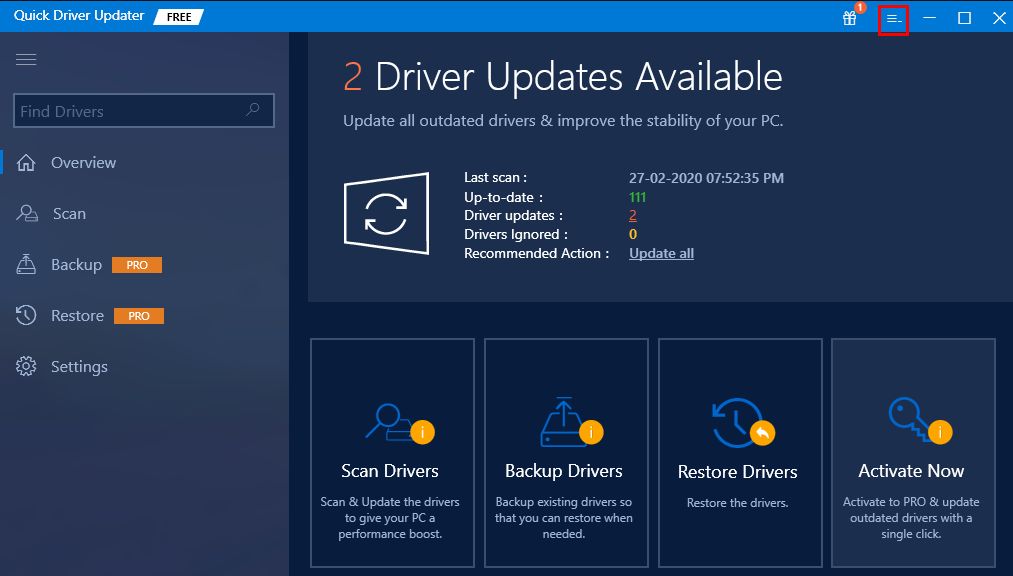Select Restore in the sidebar

[x=78, y=316]
